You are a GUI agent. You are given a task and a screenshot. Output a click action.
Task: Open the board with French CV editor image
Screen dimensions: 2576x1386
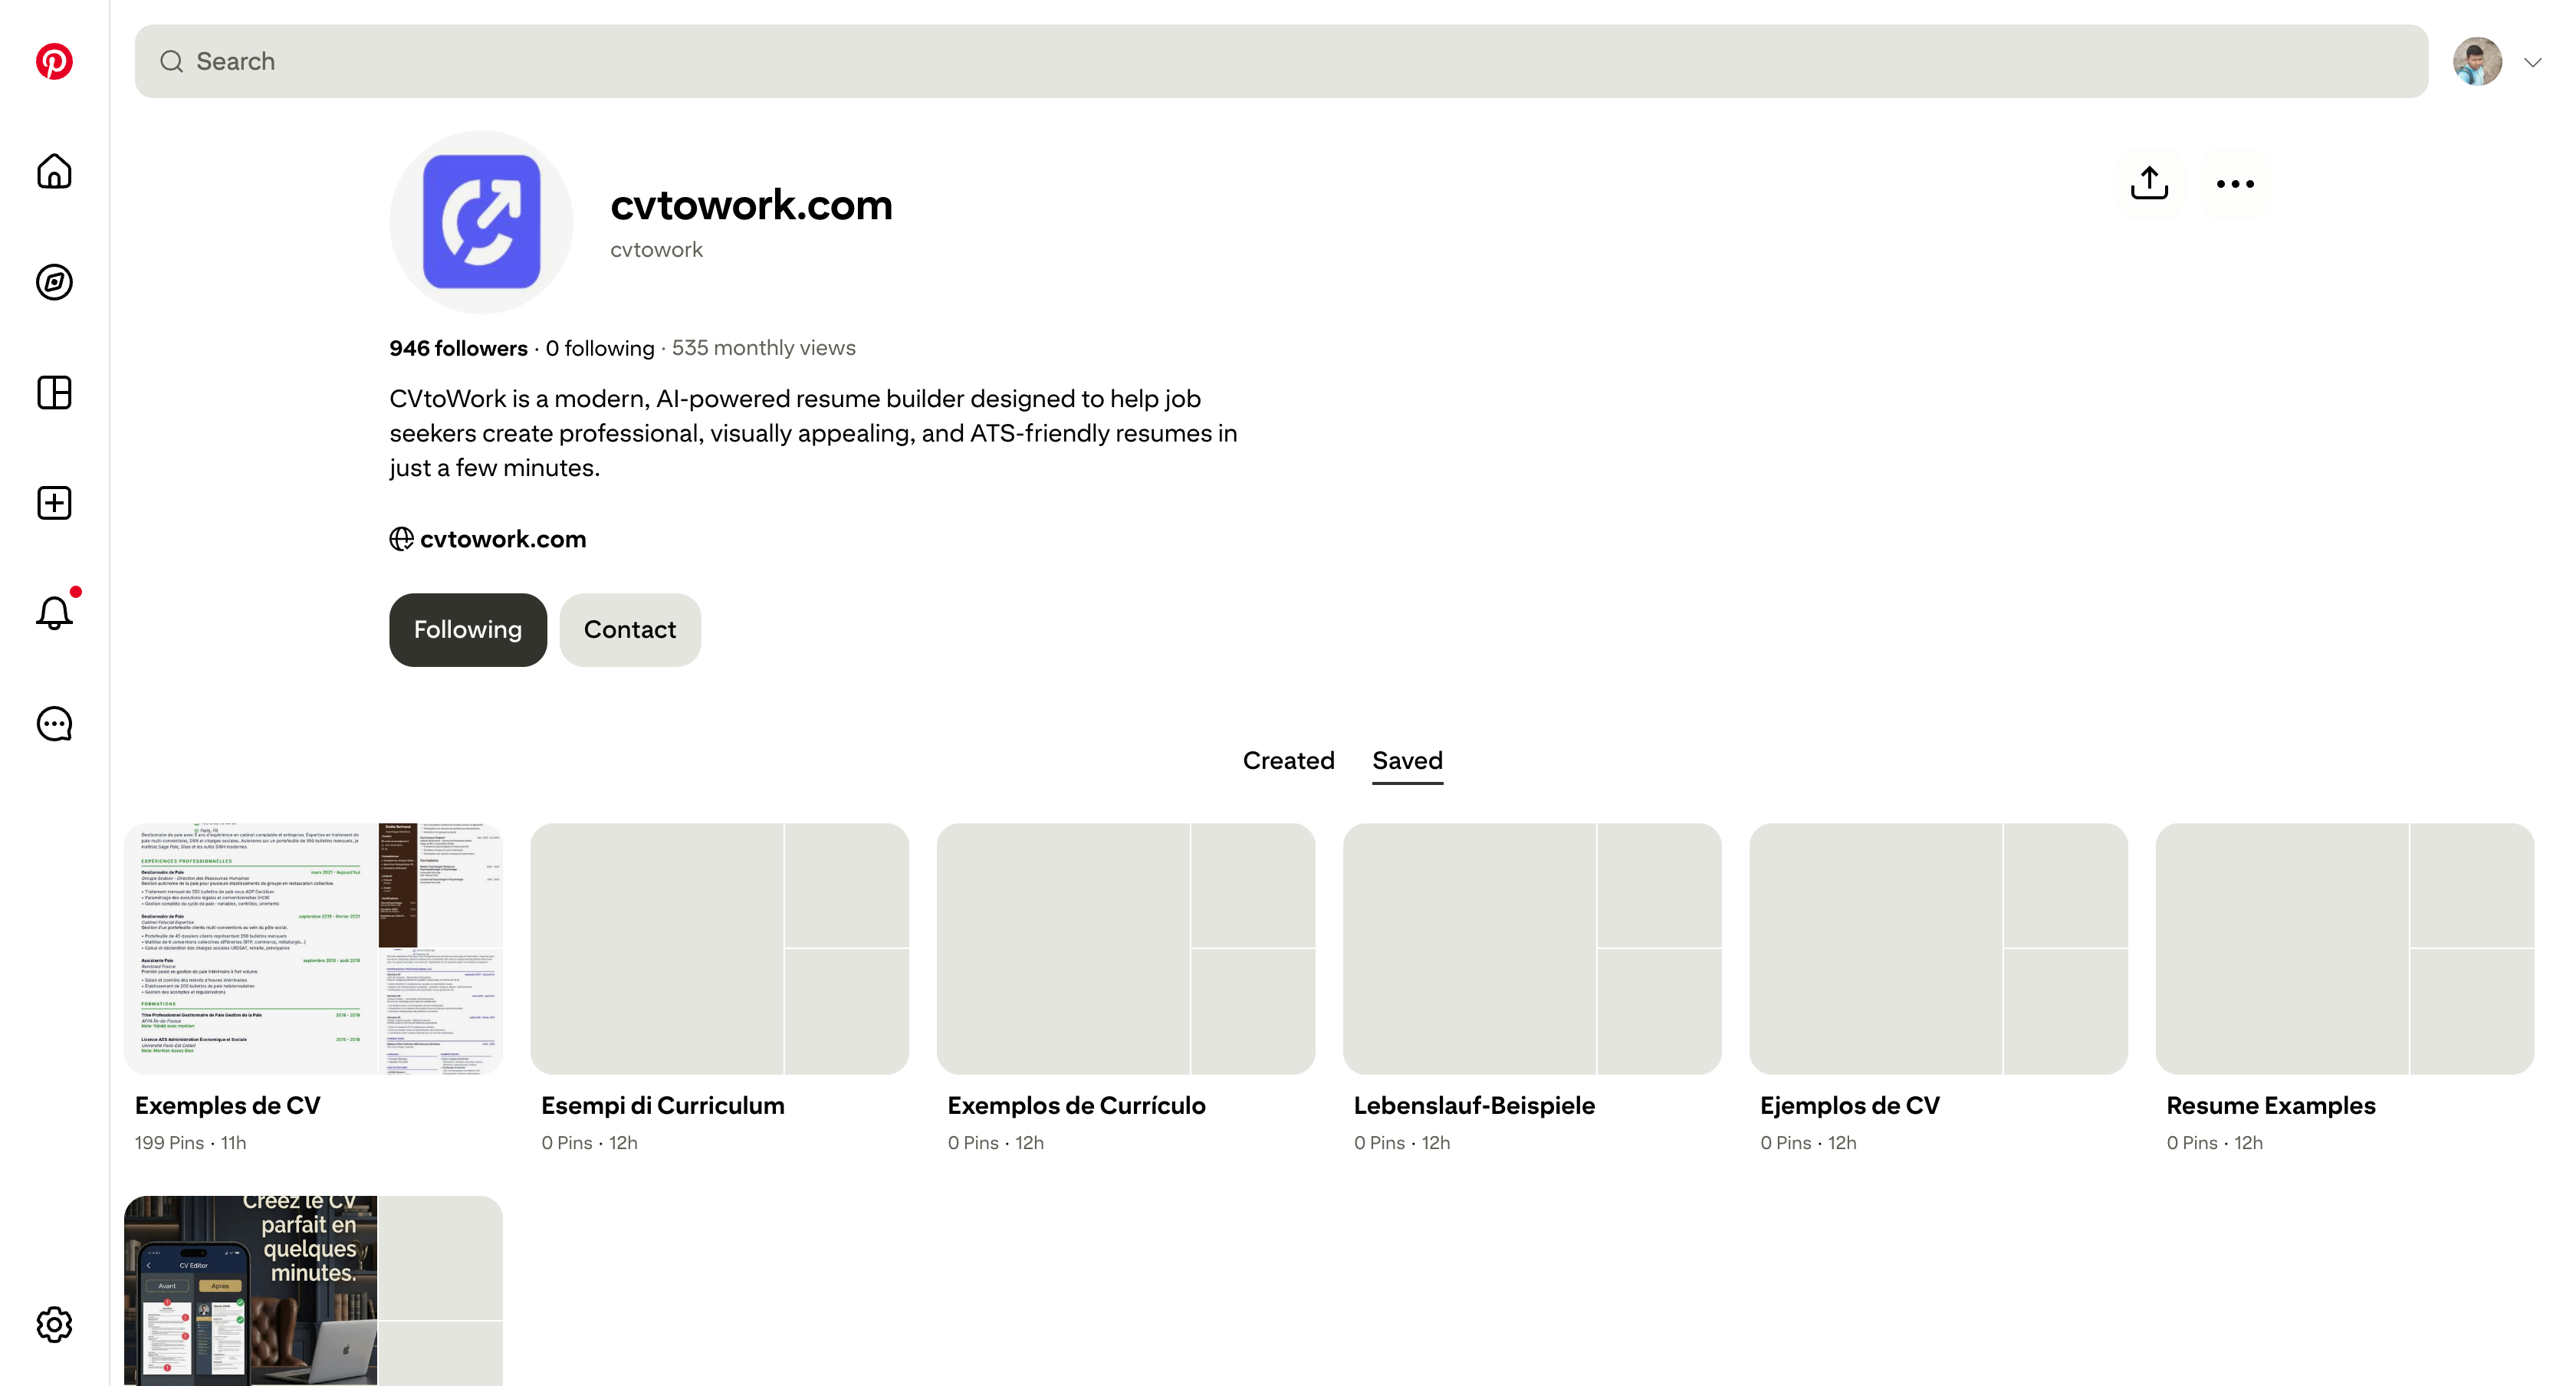click(x=313, y=1291)
